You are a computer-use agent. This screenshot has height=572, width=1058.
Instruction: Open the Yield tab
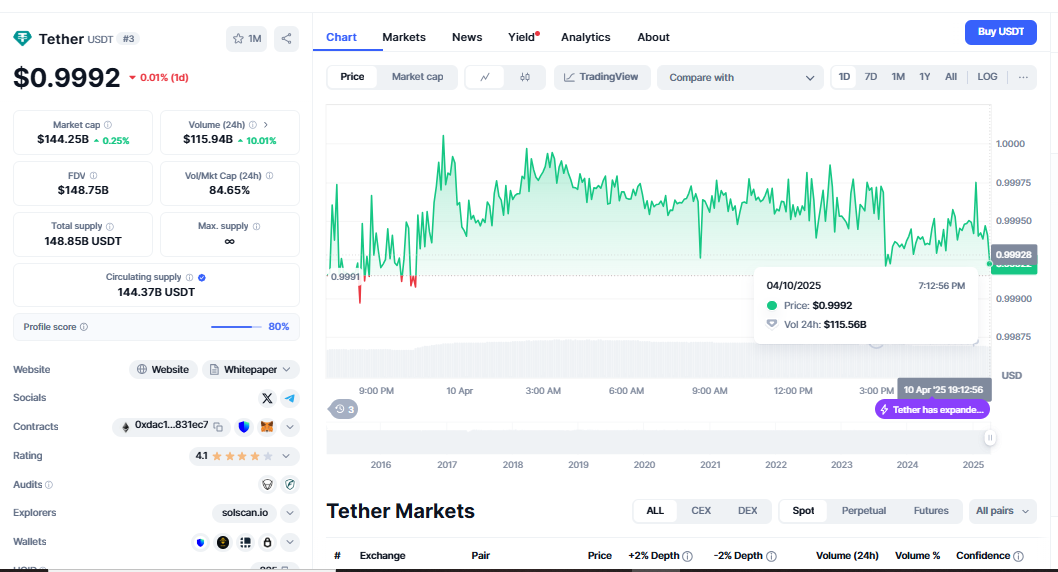pyautogui.click(x=522, y=37)
